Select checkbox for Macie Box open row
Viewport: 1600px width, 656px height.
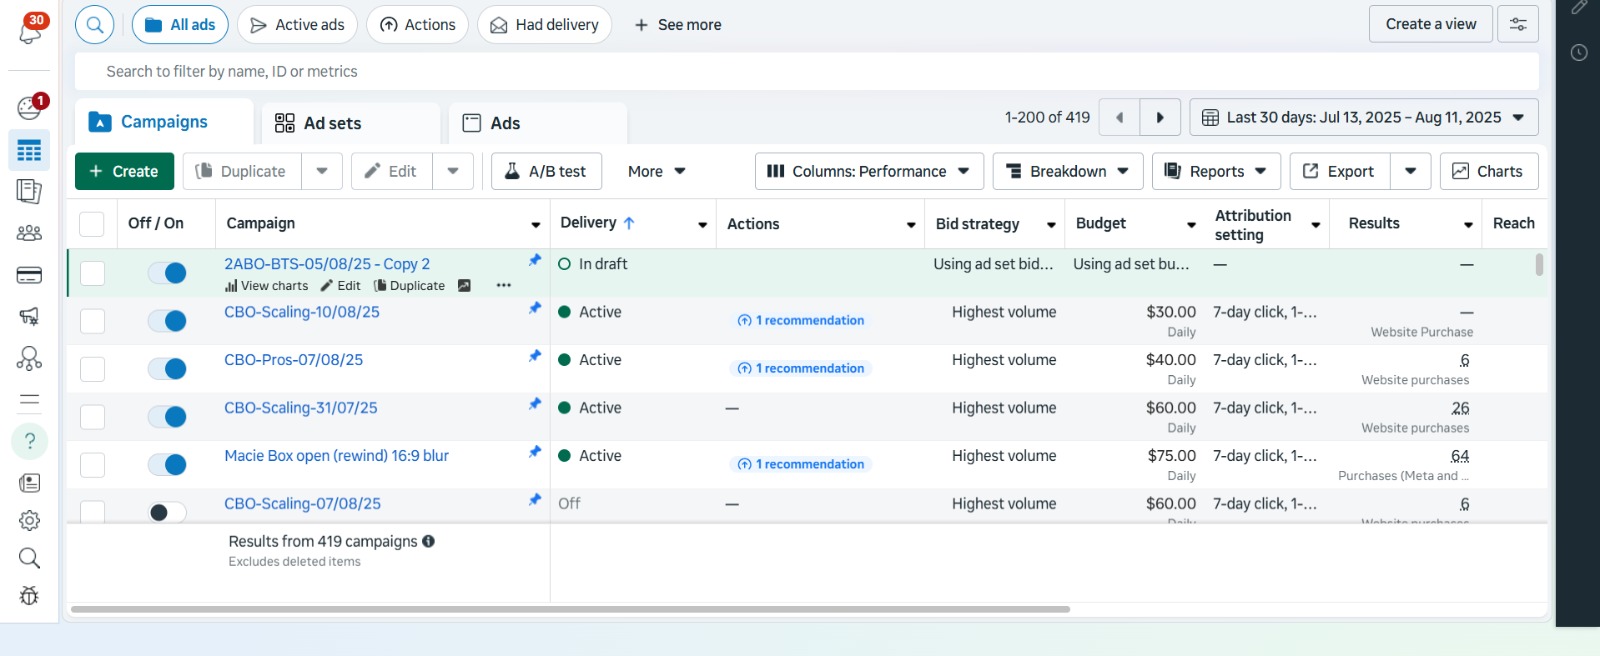tap(92, 465)
